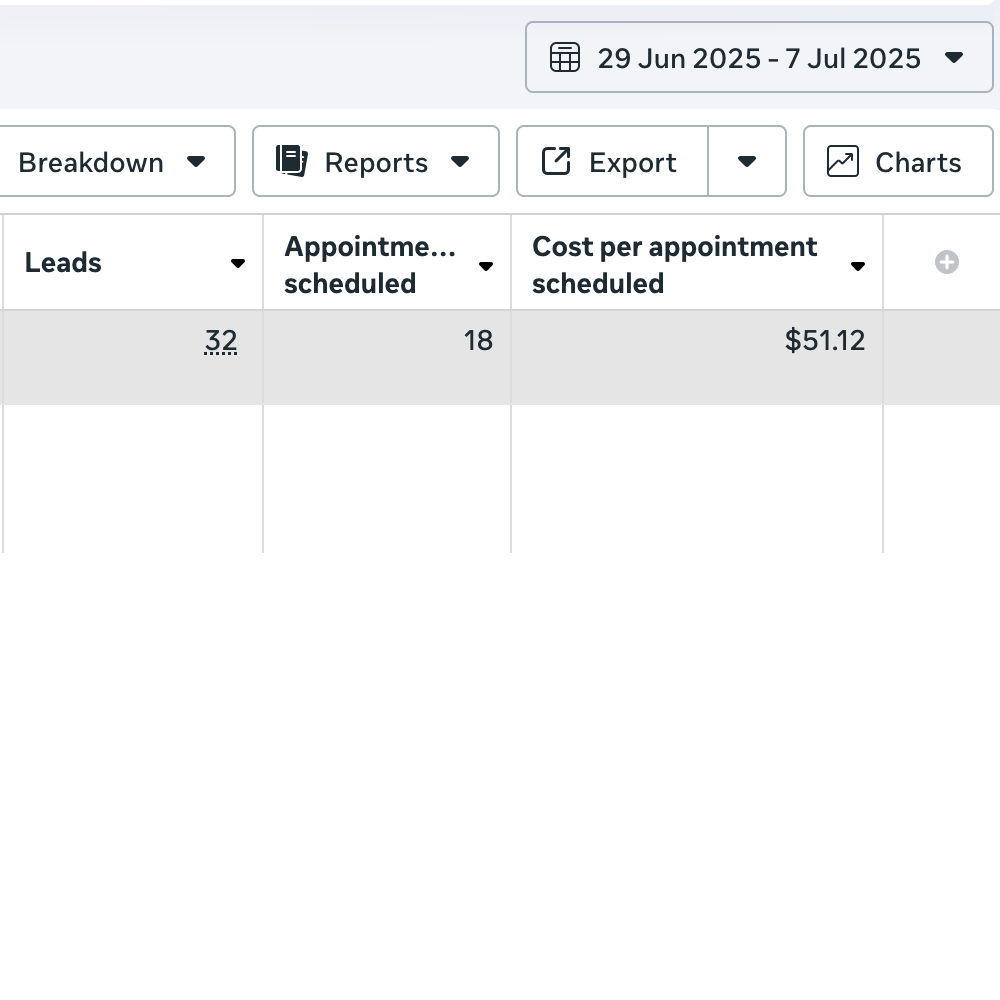Click the 29 Jun 2025 - 7 Jul 2025 text
Image resolution: width=1000 pixels, height=1000 pixels.
pos(759,58)
